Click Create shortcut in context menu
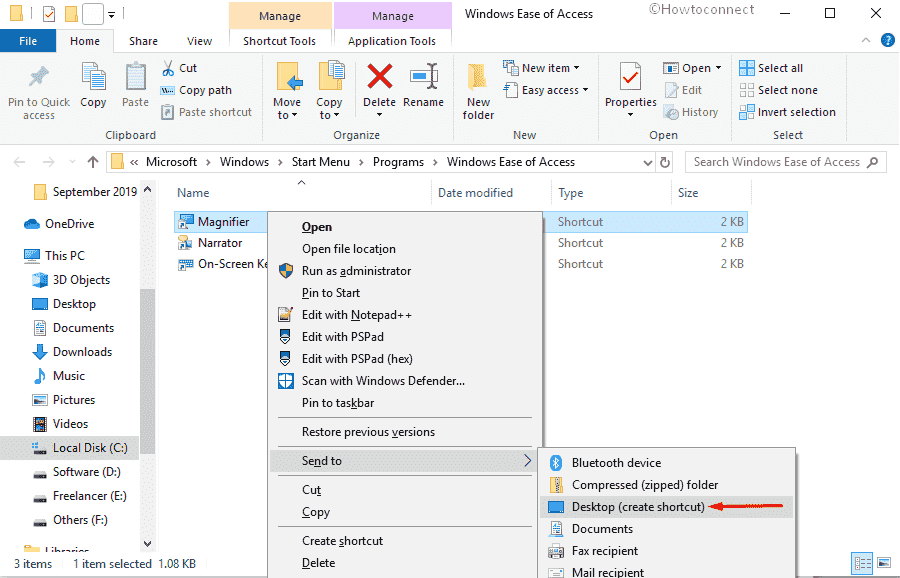900x578 pixels. [343, 541]
